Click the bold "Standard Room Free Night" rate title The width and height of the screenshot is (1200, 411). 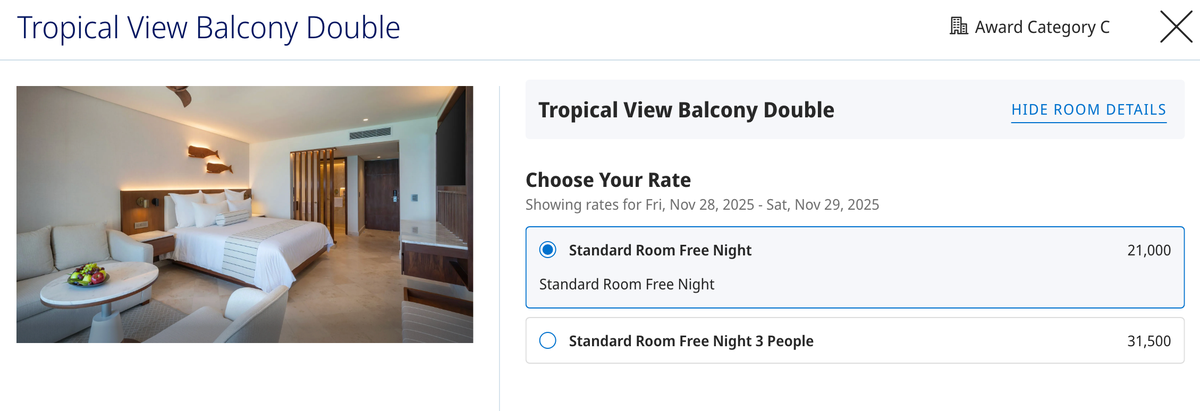660,250
